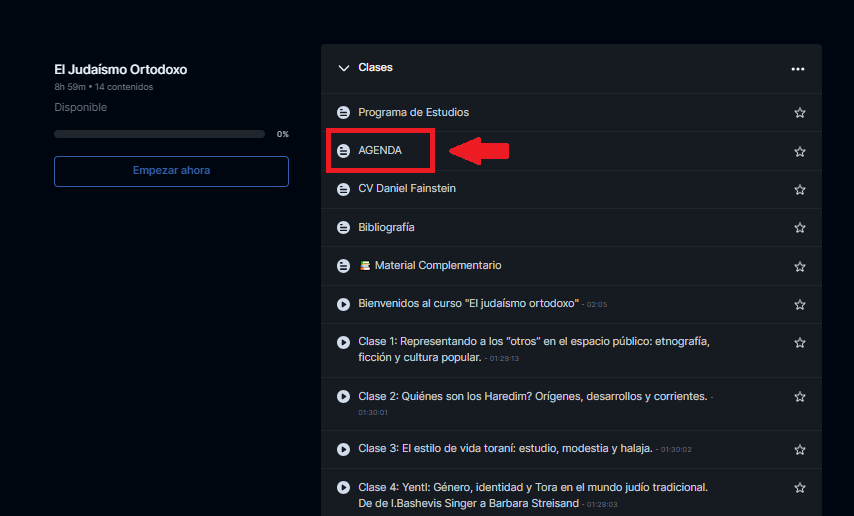
Task: Click document icon beside CV Daniel Fainstein
Action: point(343,189)
